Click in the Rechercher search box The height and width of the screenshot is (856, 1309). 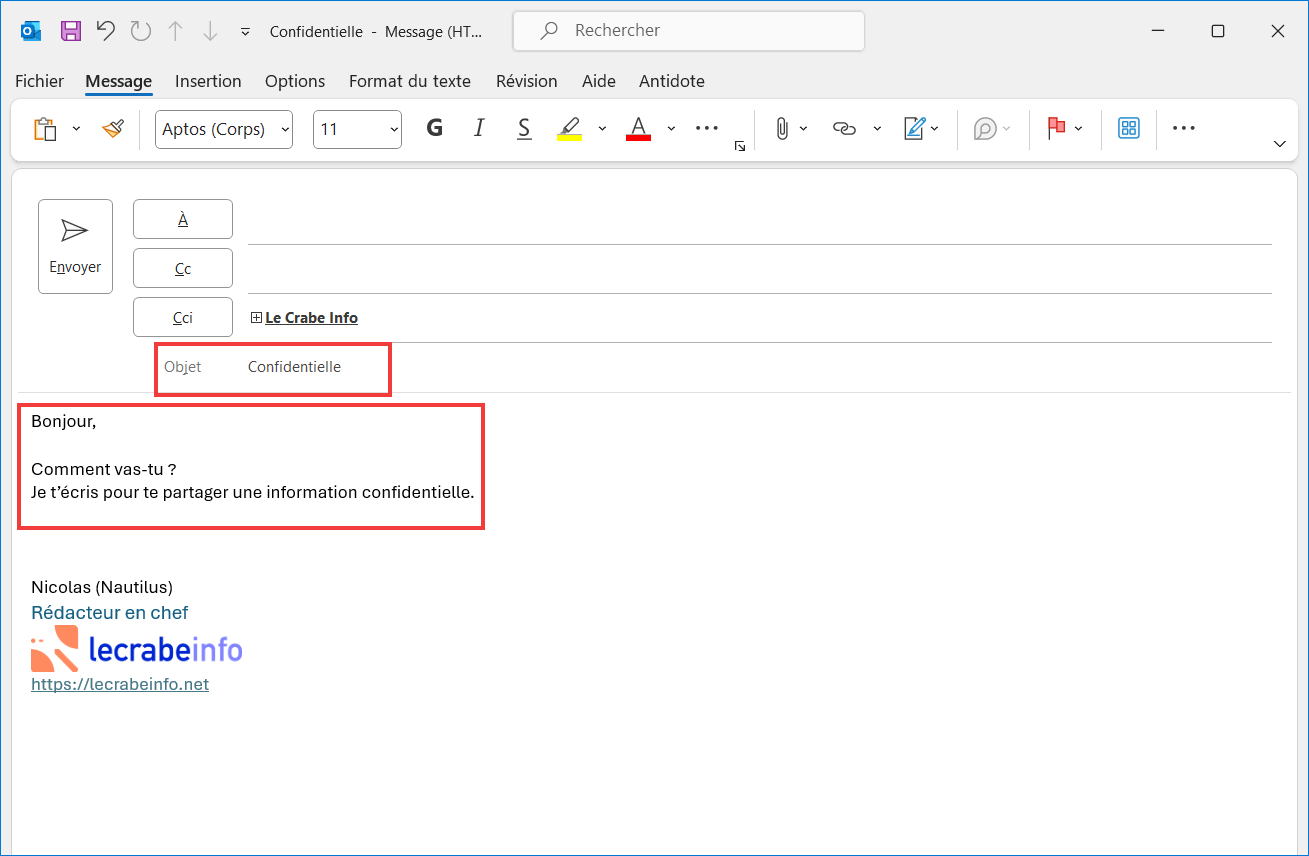pyautogui.click(x=689, y=31)
